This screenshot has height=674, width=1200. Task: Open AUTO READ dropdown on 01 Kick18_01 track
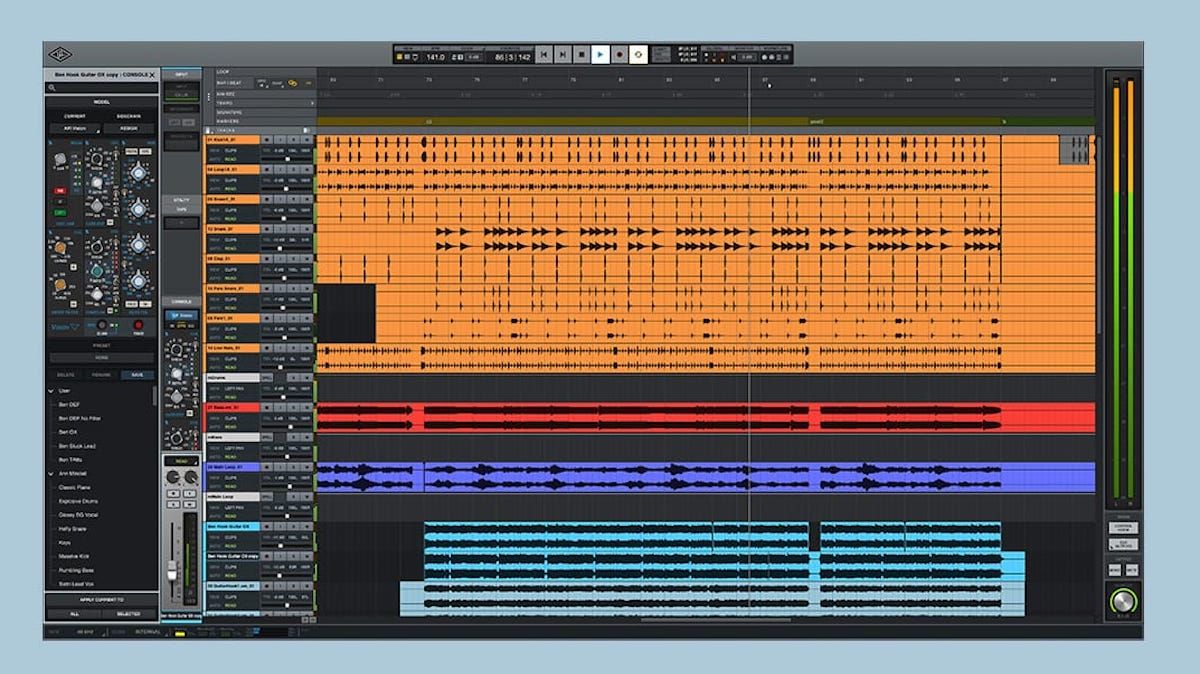click(x=230, y=159)
